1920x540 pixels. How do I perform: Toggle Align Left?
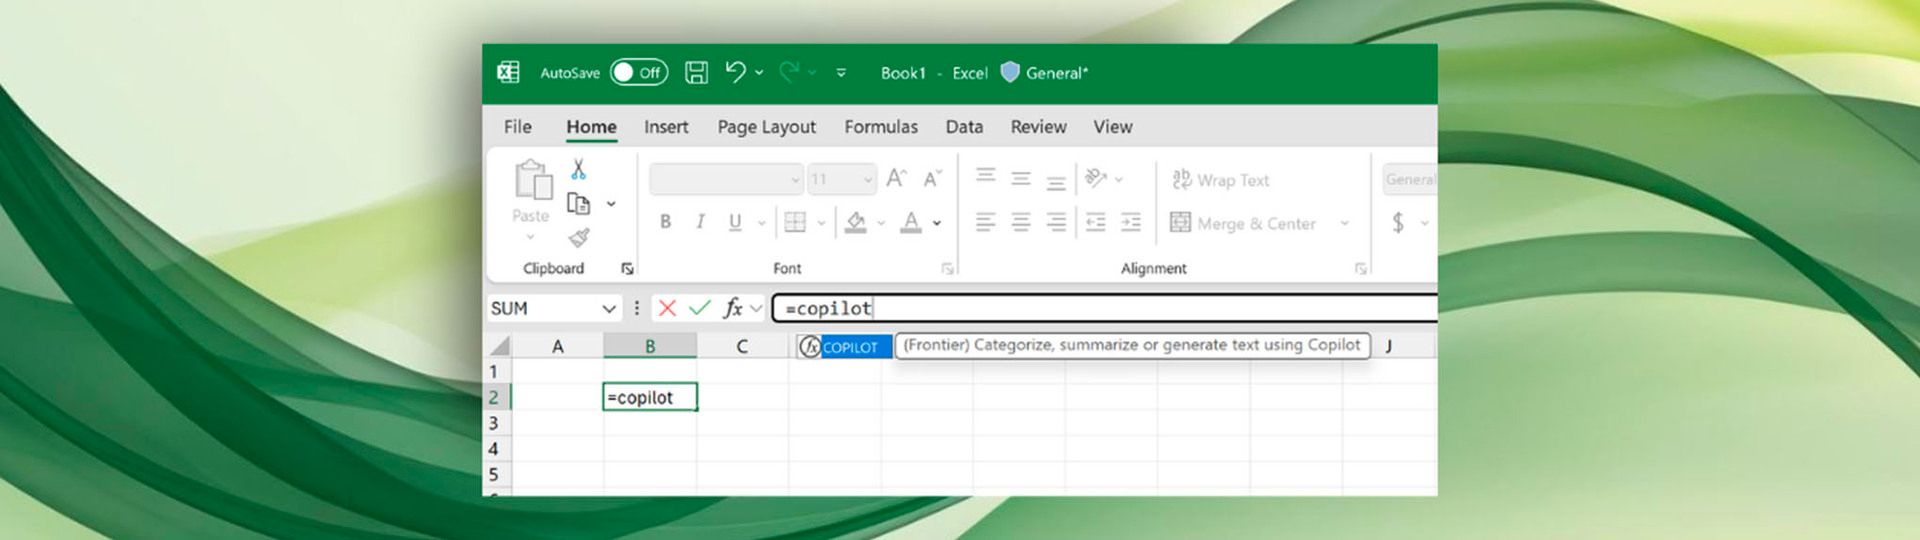986,222
